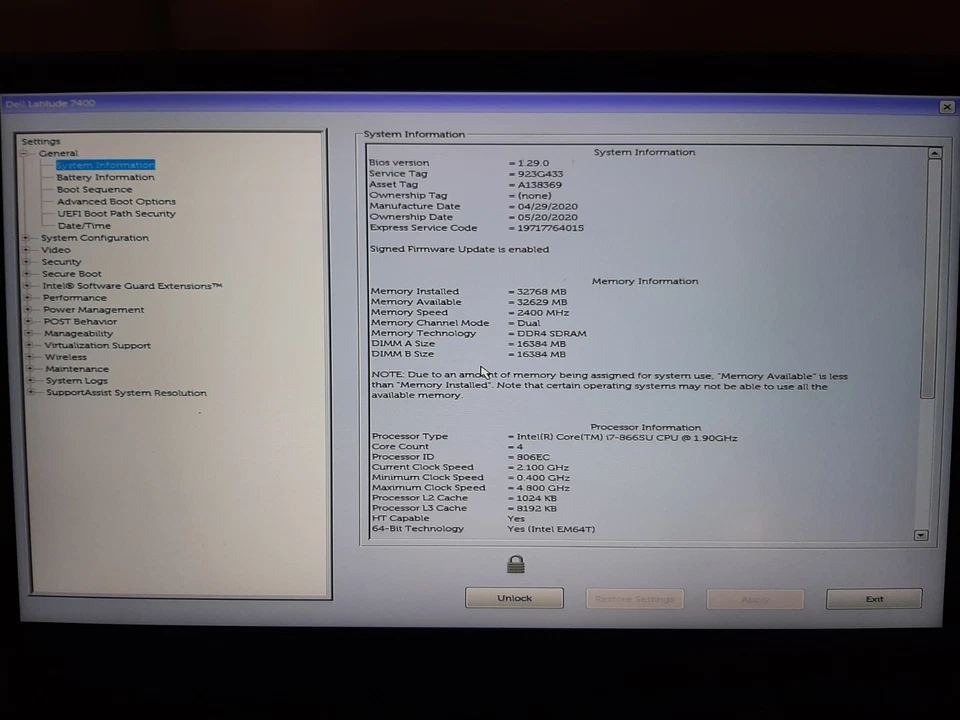Click the Unlock button
This screenshot has height=720, width=960.
tap(514, 597)
